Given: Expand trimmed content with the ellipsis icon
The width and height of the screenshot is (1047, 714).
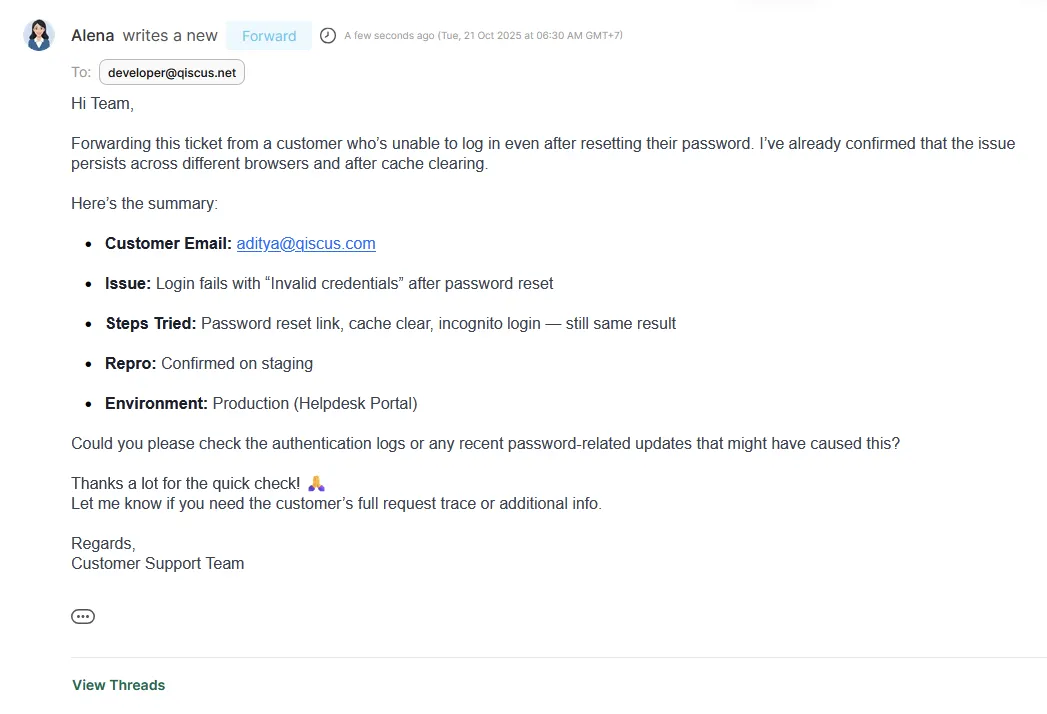Looking at the screenshot, I should [83, 616].
